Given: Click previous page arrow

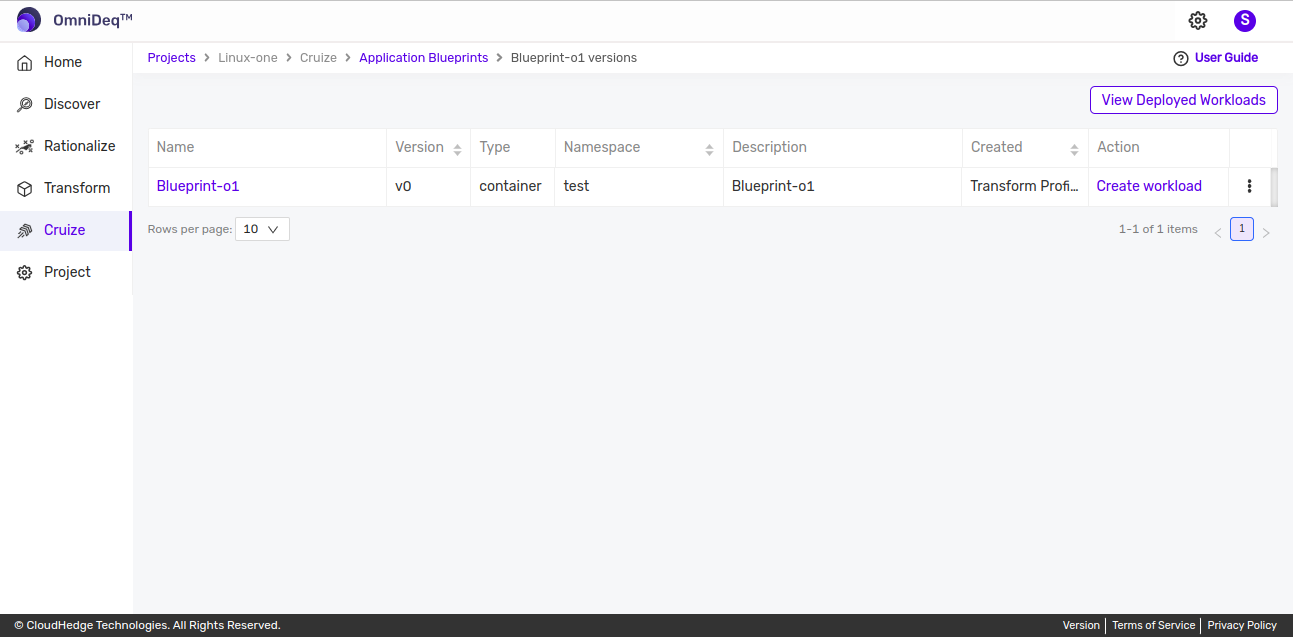Looking at the screenshot, I should (x=1218, y=233).
